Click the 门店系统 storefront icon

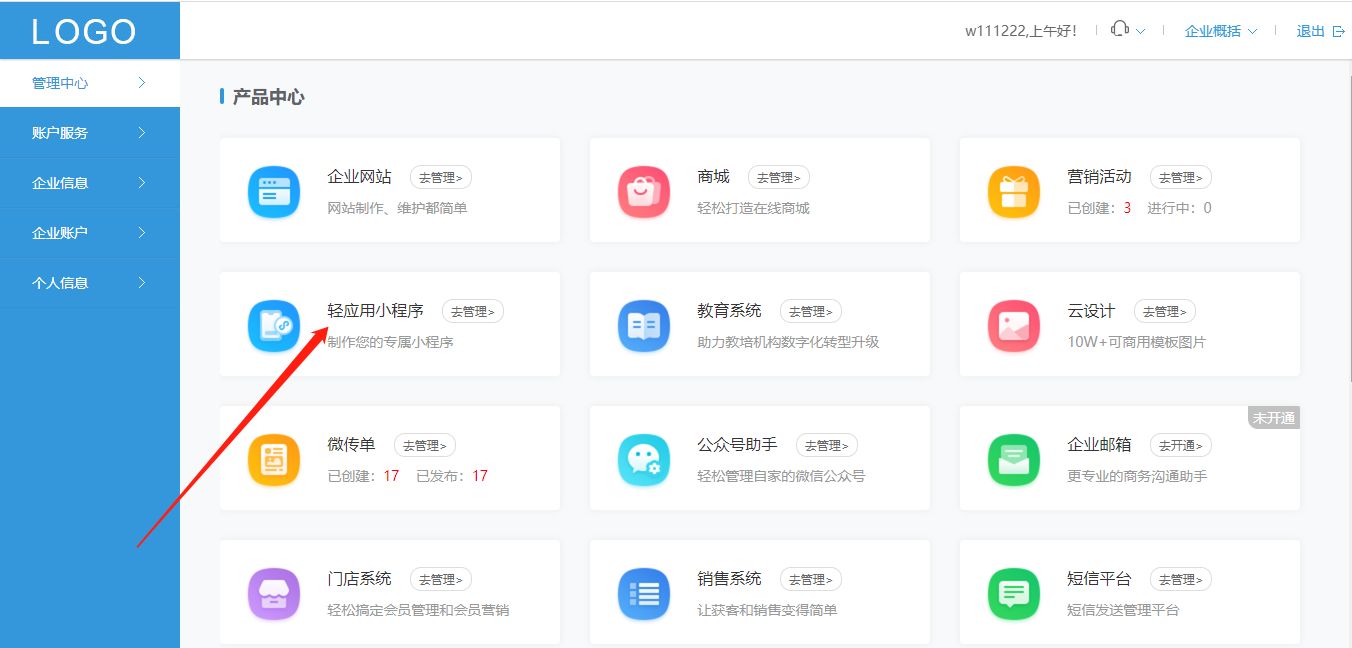point(274,593)
